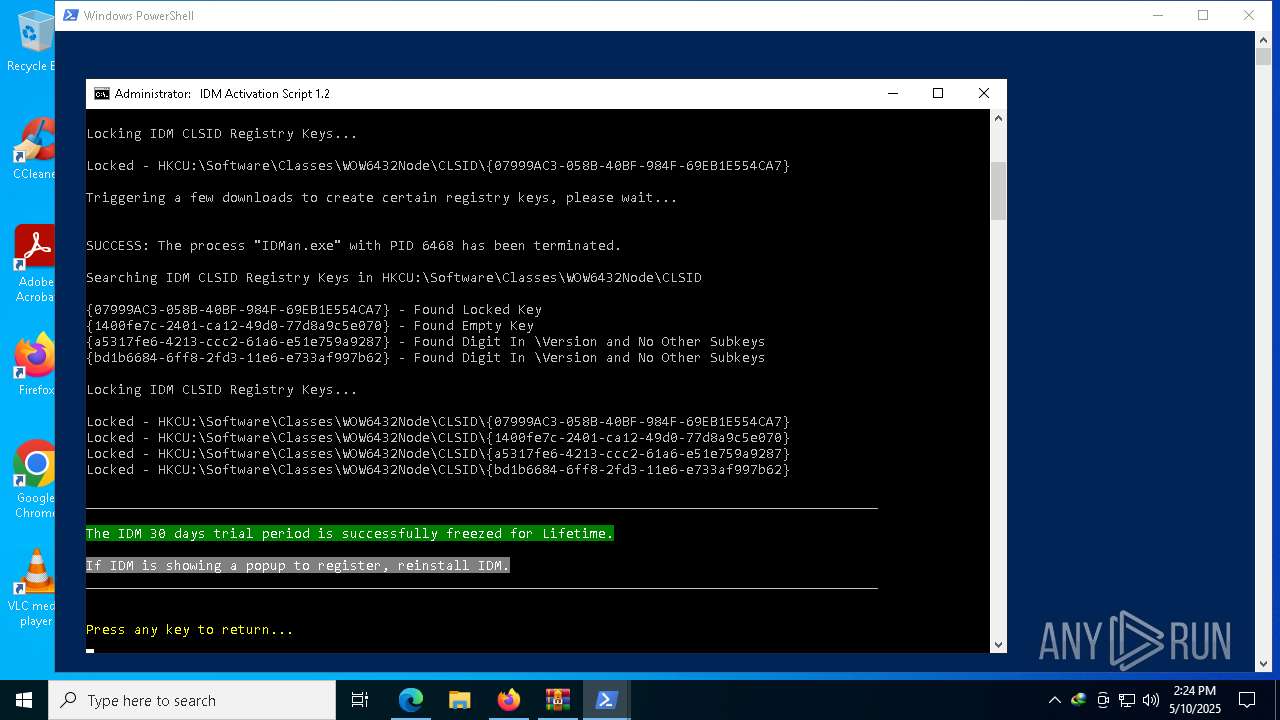This screenshot has width=1280, height=720.
Task: Click the console vertical scrollbar thumb
Action: (x=998, y=191)
